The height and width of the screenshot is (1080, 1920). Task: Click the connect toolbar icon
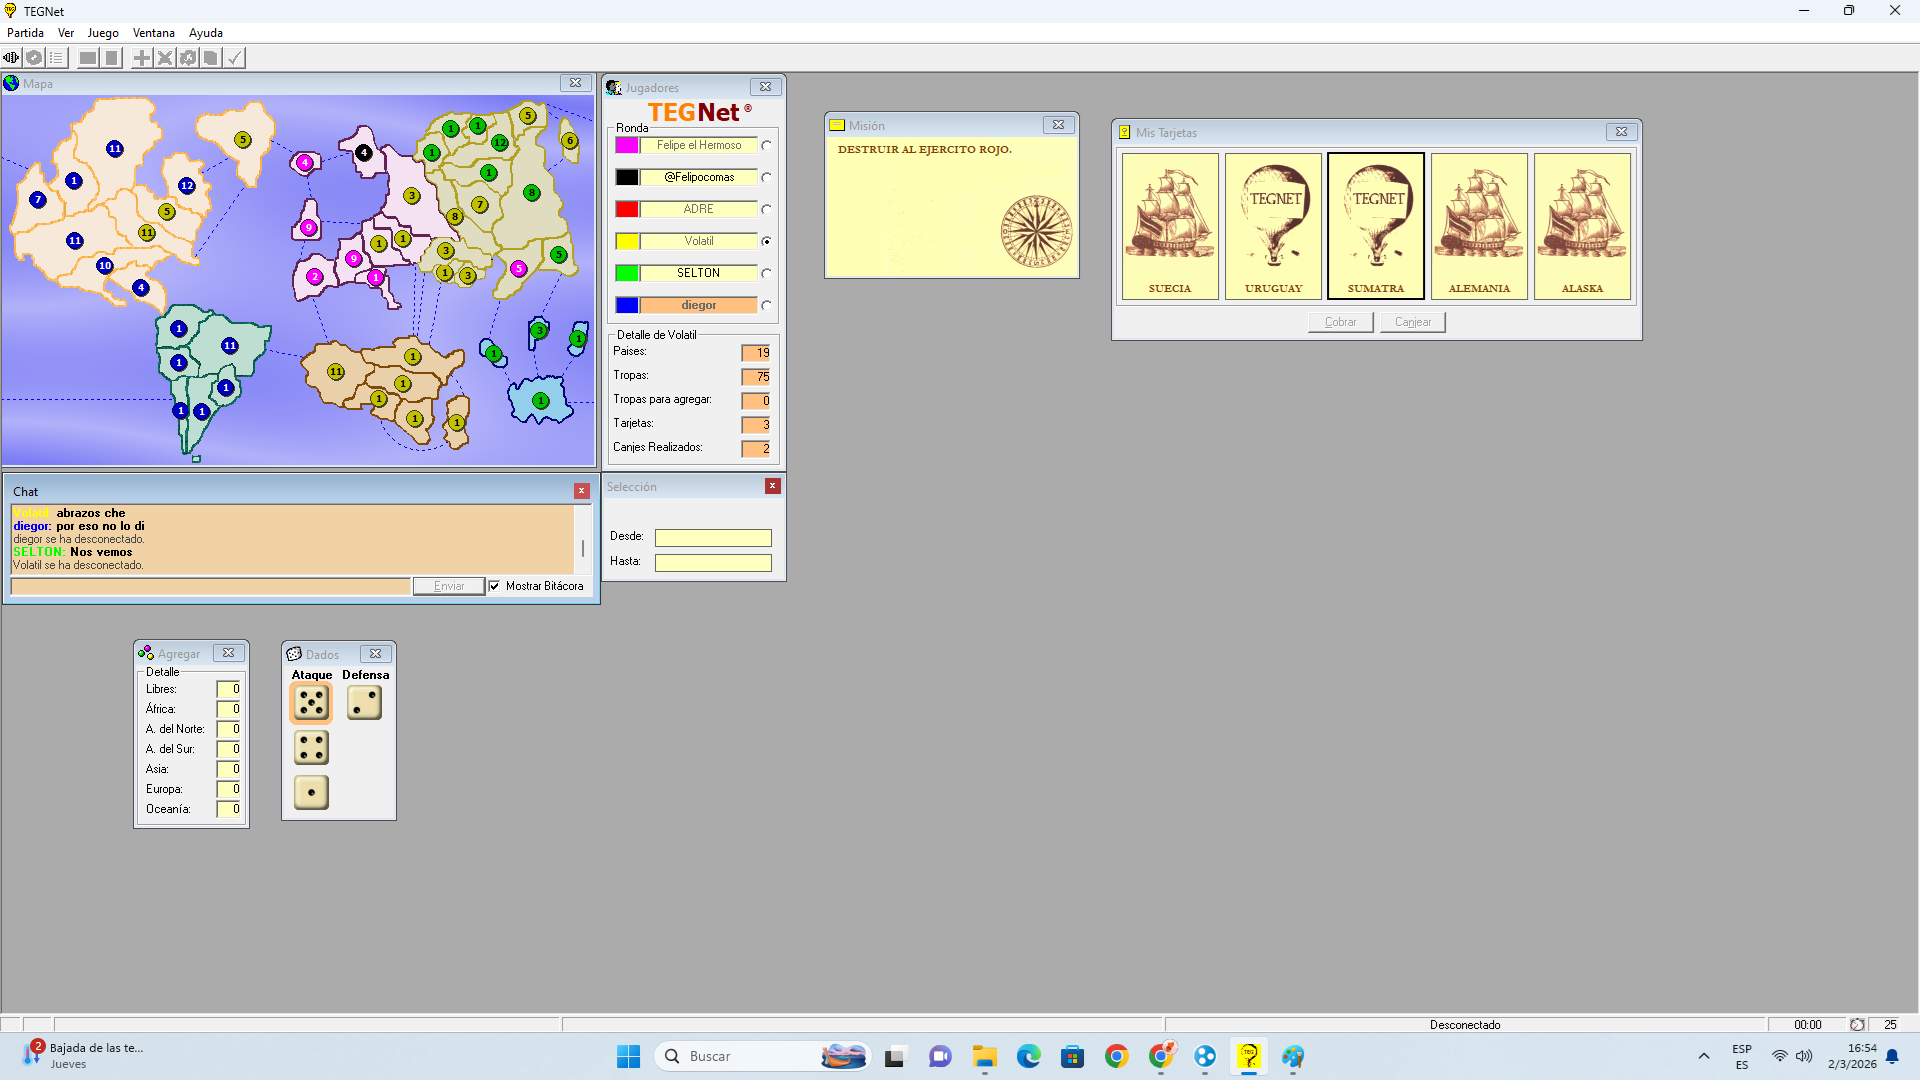(11, 58)
